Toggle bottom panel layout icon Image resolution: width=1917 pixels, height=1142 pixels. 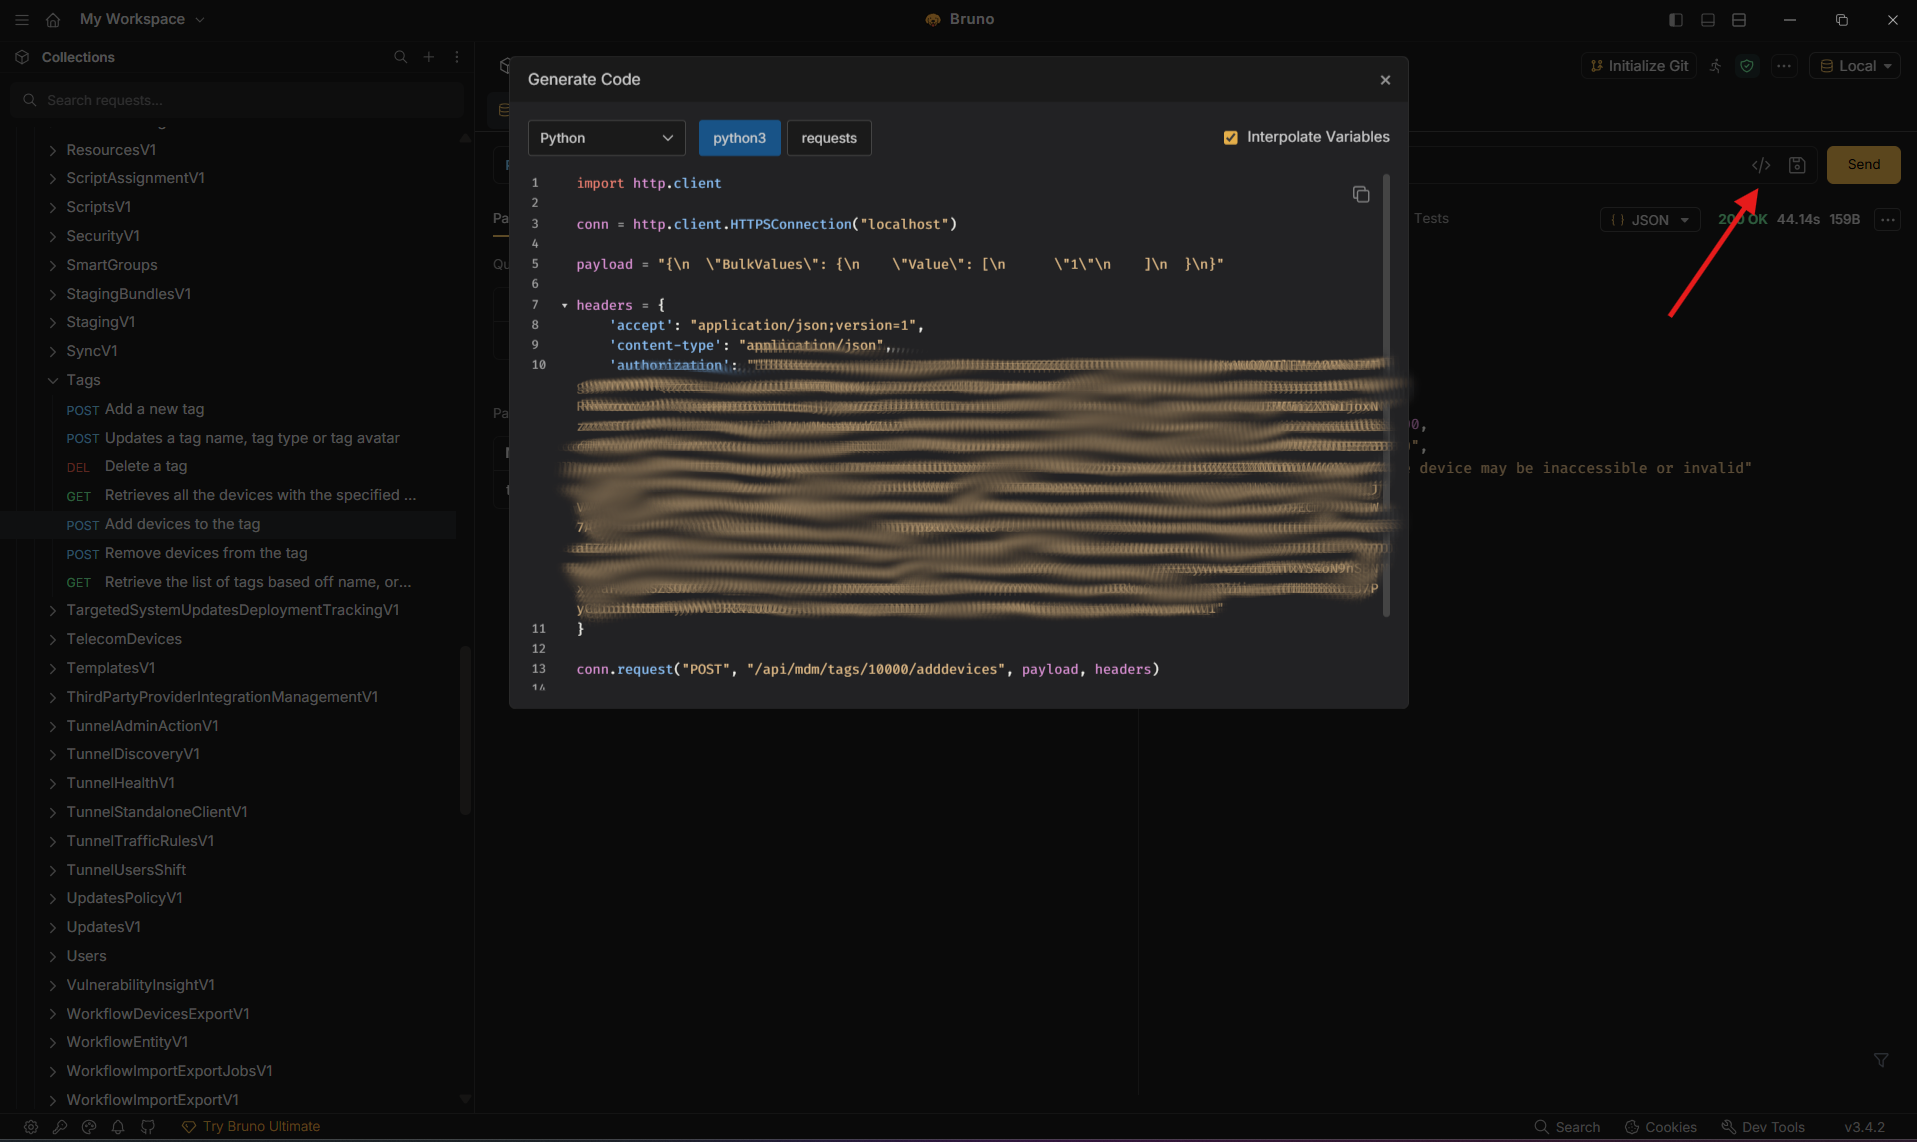point(1708,20)
